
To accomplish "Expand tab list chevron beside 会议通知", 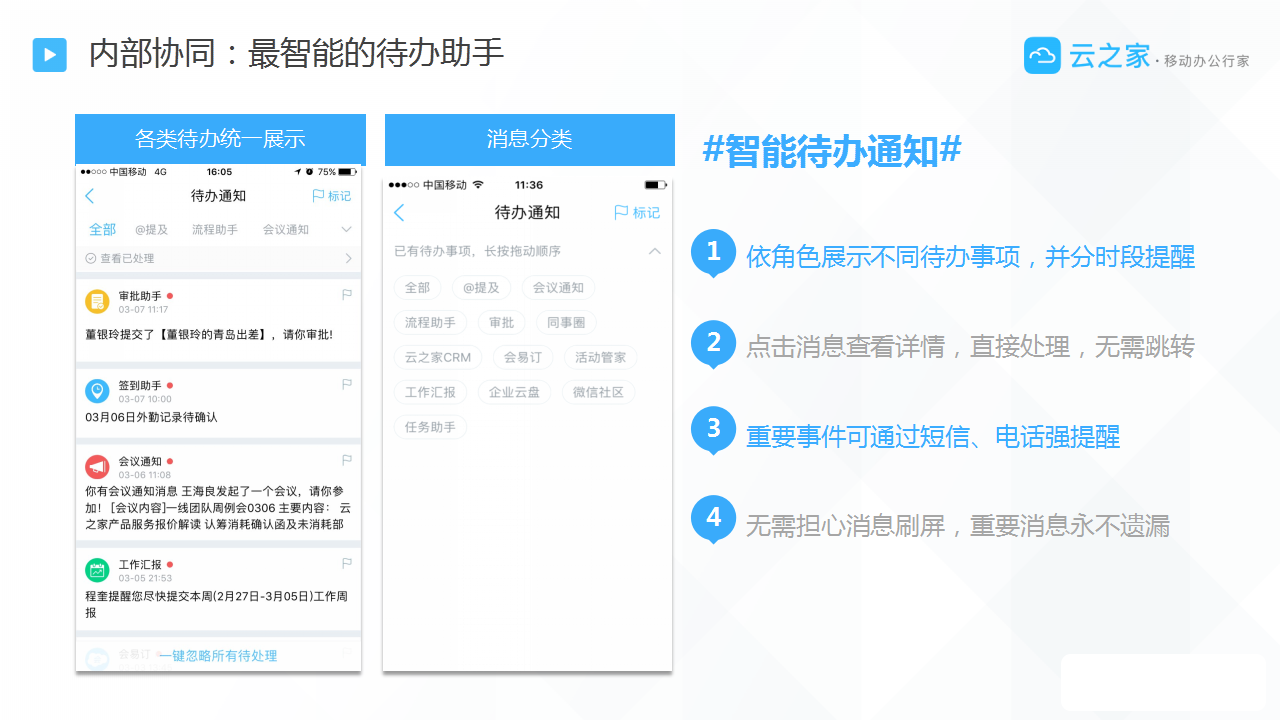I will pyautogui.click(x=346, y=229).
